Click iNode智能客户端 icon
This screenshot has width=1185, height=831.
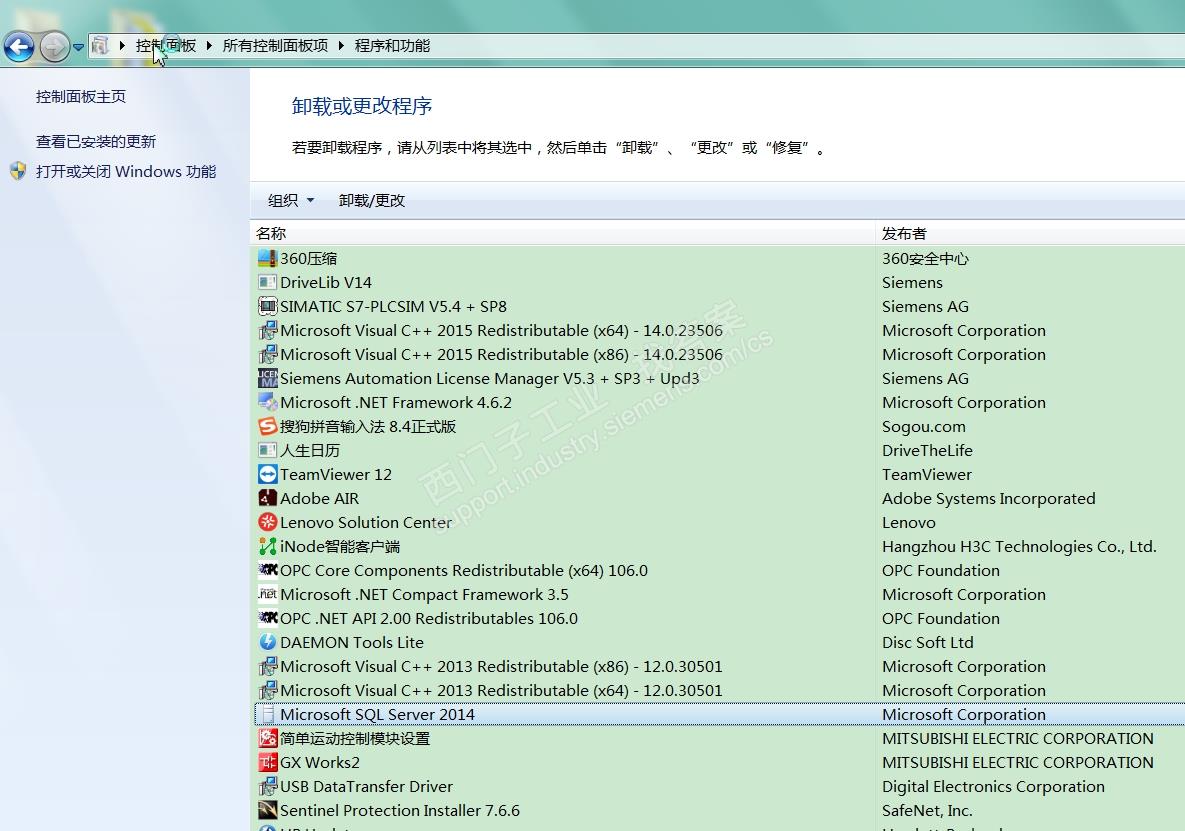point(268,546)
